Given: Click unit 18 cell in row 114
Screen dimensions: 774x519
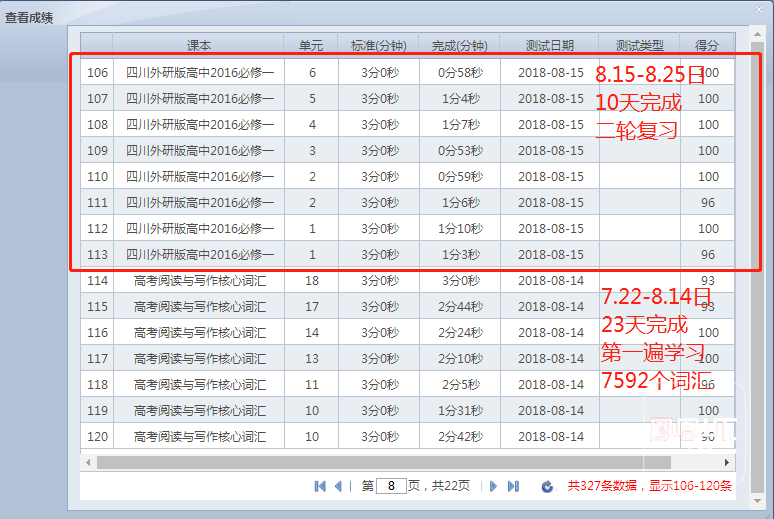Looking at the screenshot, I should click(x=312, y=280).
